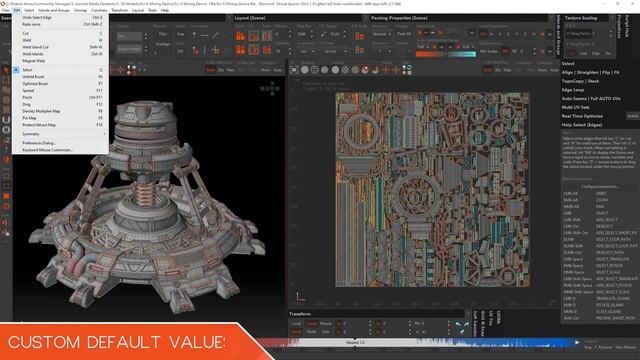640x360 pixels.
Task: Expand the Edge Loop section
Action: click(573, 90)
